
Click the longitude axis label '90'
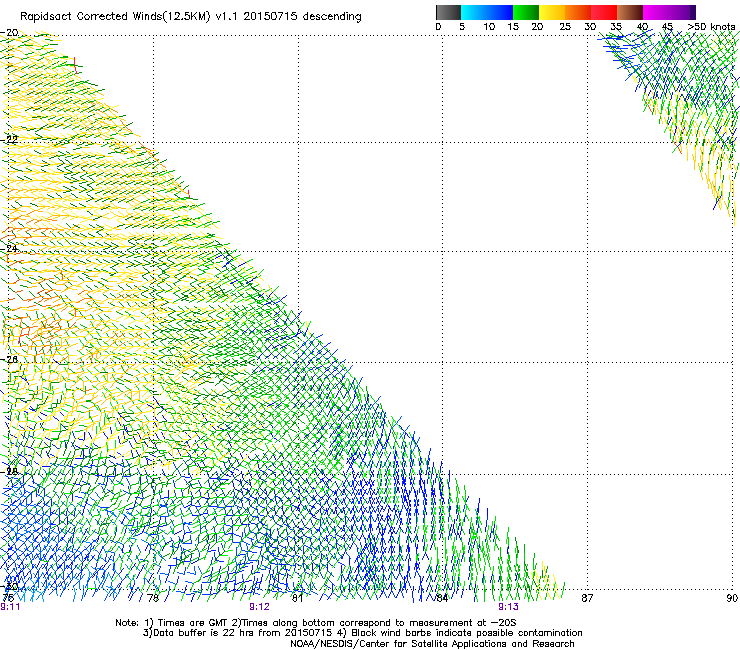point(732,598)
